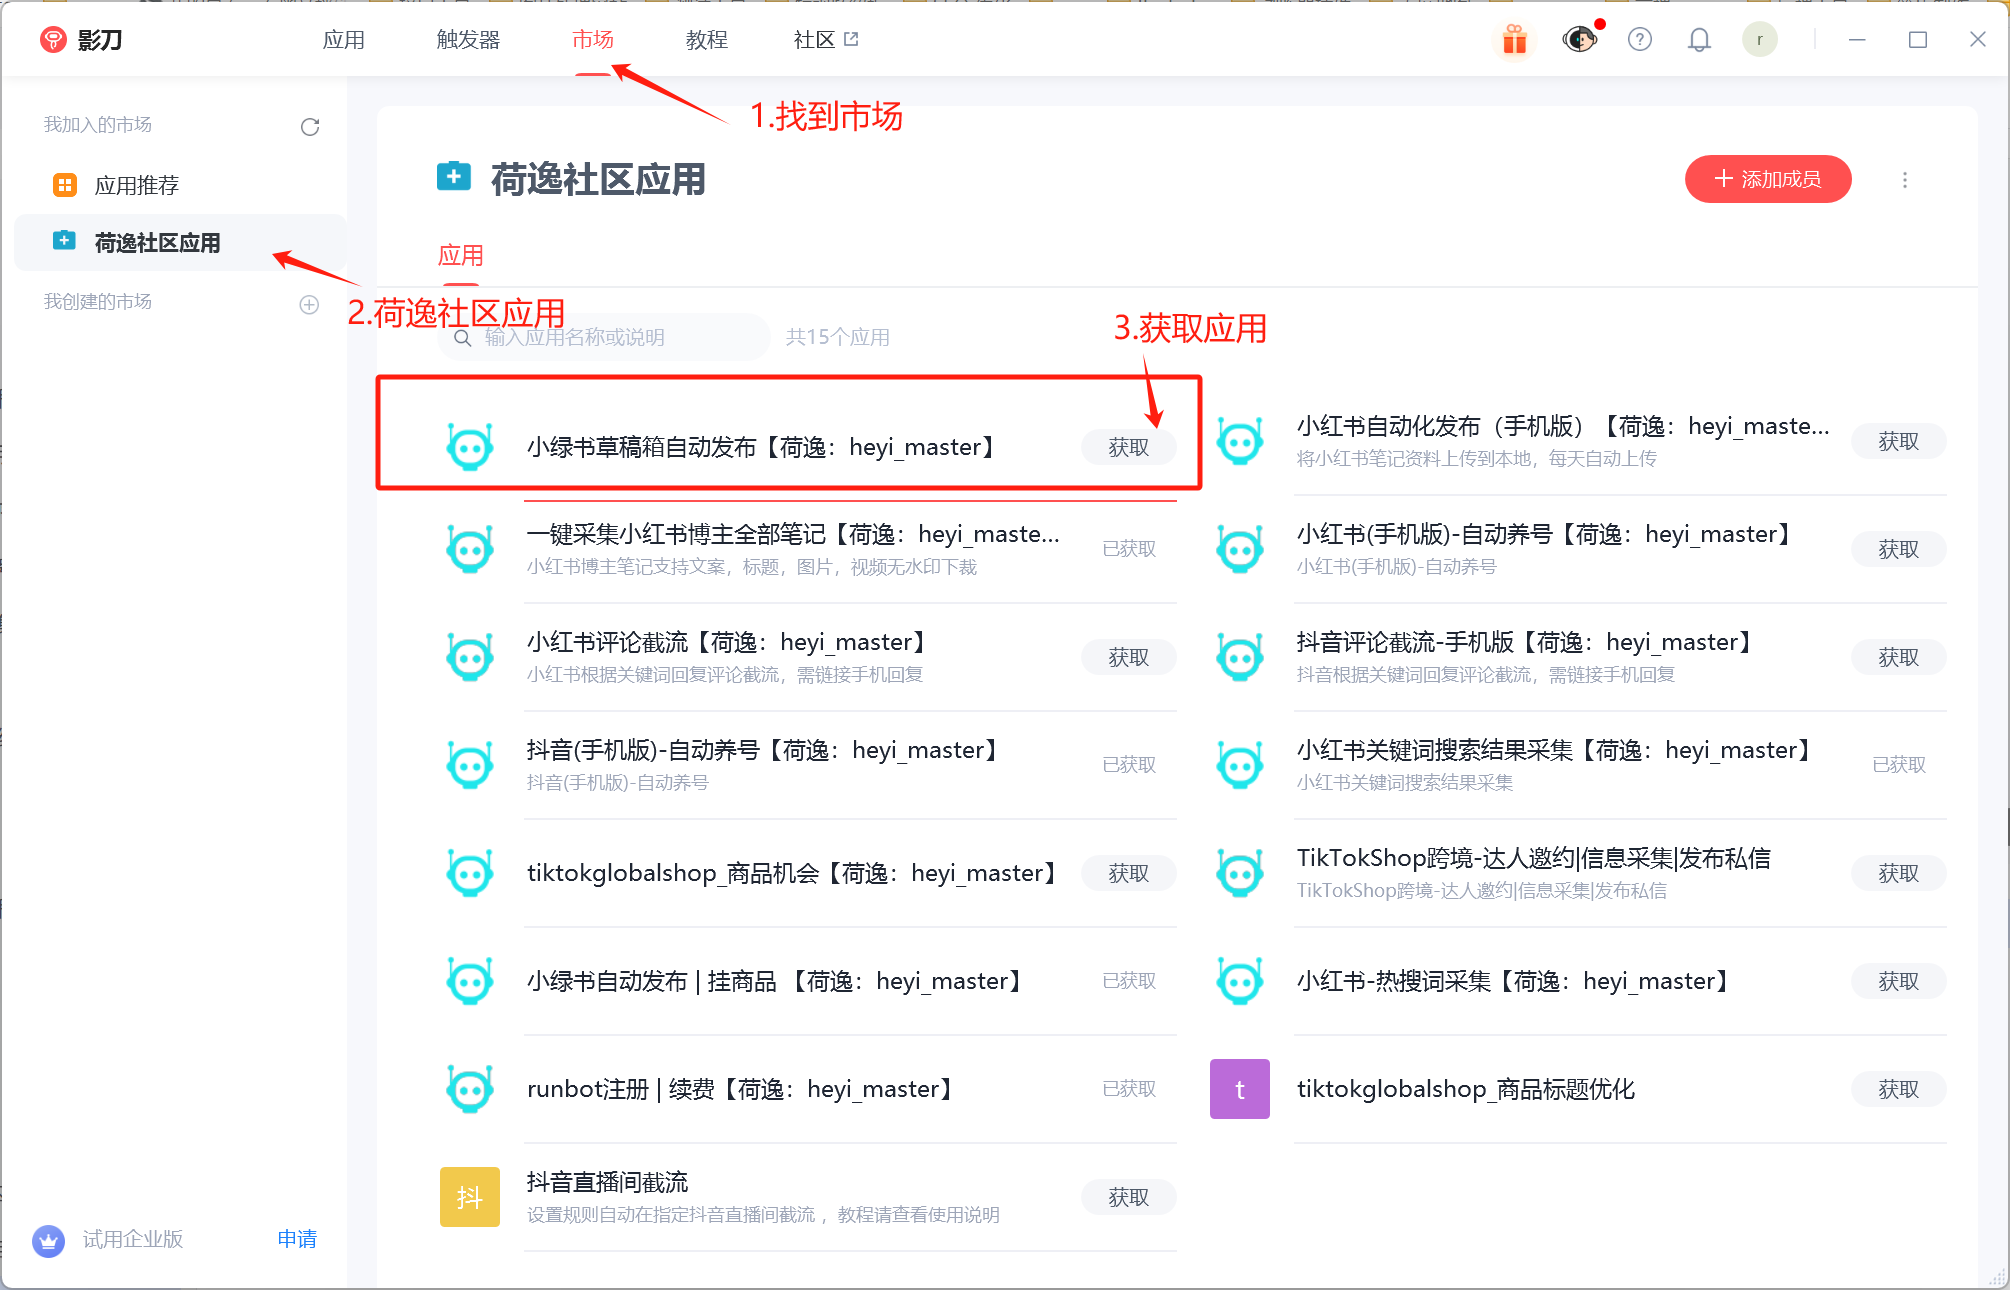Select 应用推荐 in the sidebar

click(x=137, y=185)
